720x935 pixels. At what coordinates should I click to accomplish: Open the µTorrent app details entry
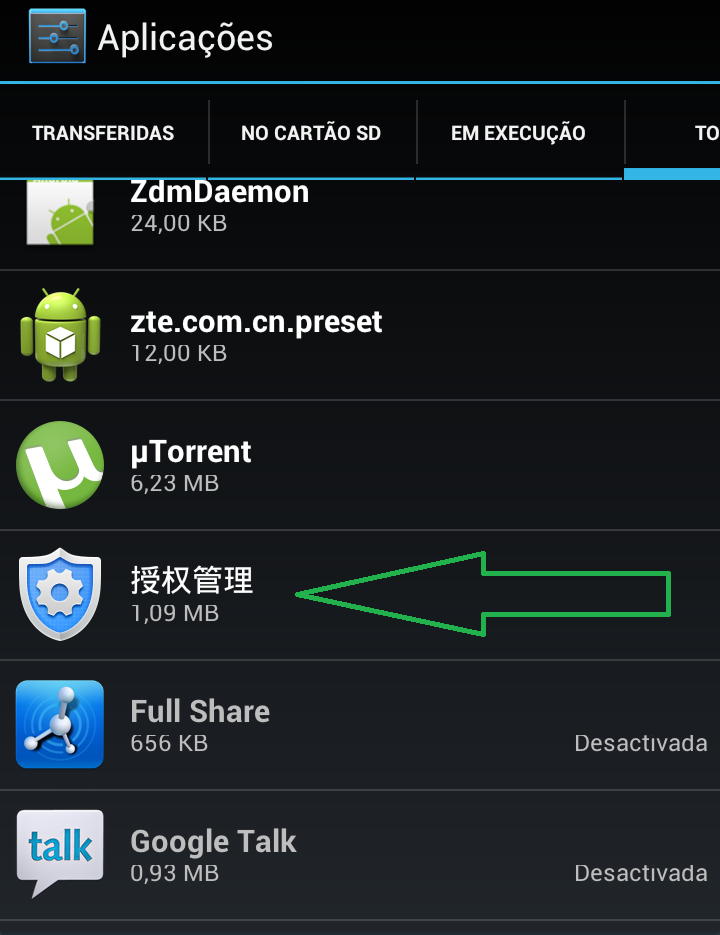coord(360,465)
